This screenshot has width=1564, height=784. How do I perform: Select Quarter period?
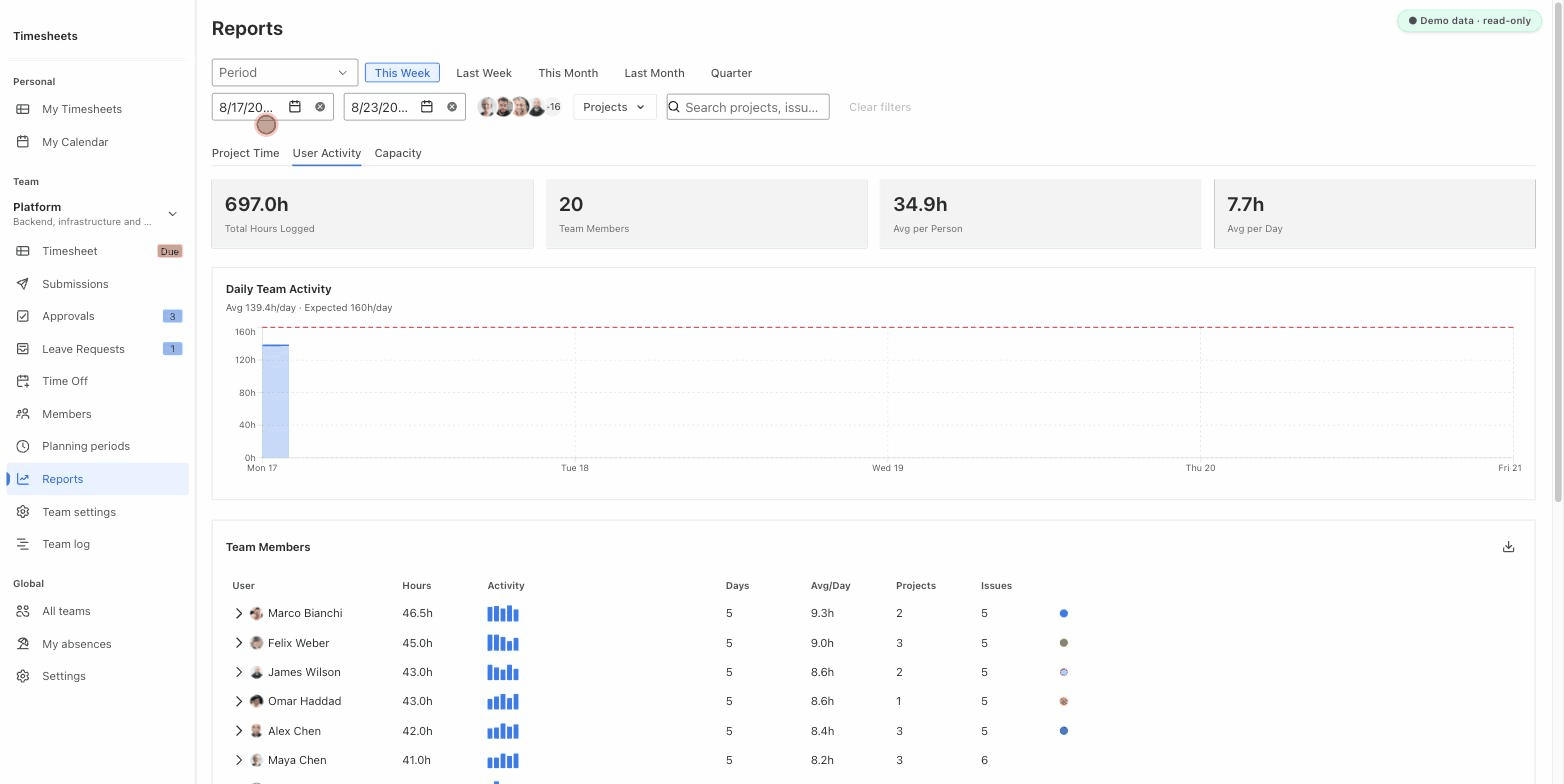[731, 73]
